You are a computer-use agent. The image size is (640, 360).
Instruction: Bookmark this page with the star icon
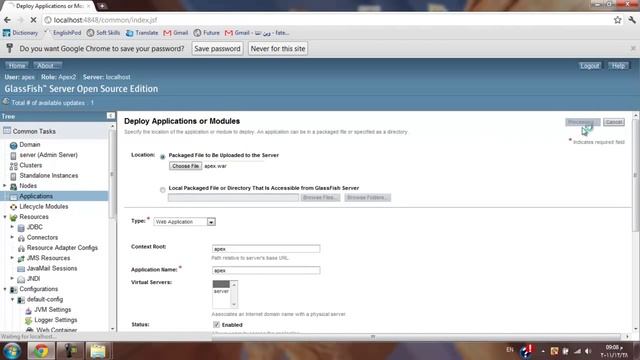pyautogui.click(x=618, y=20)
